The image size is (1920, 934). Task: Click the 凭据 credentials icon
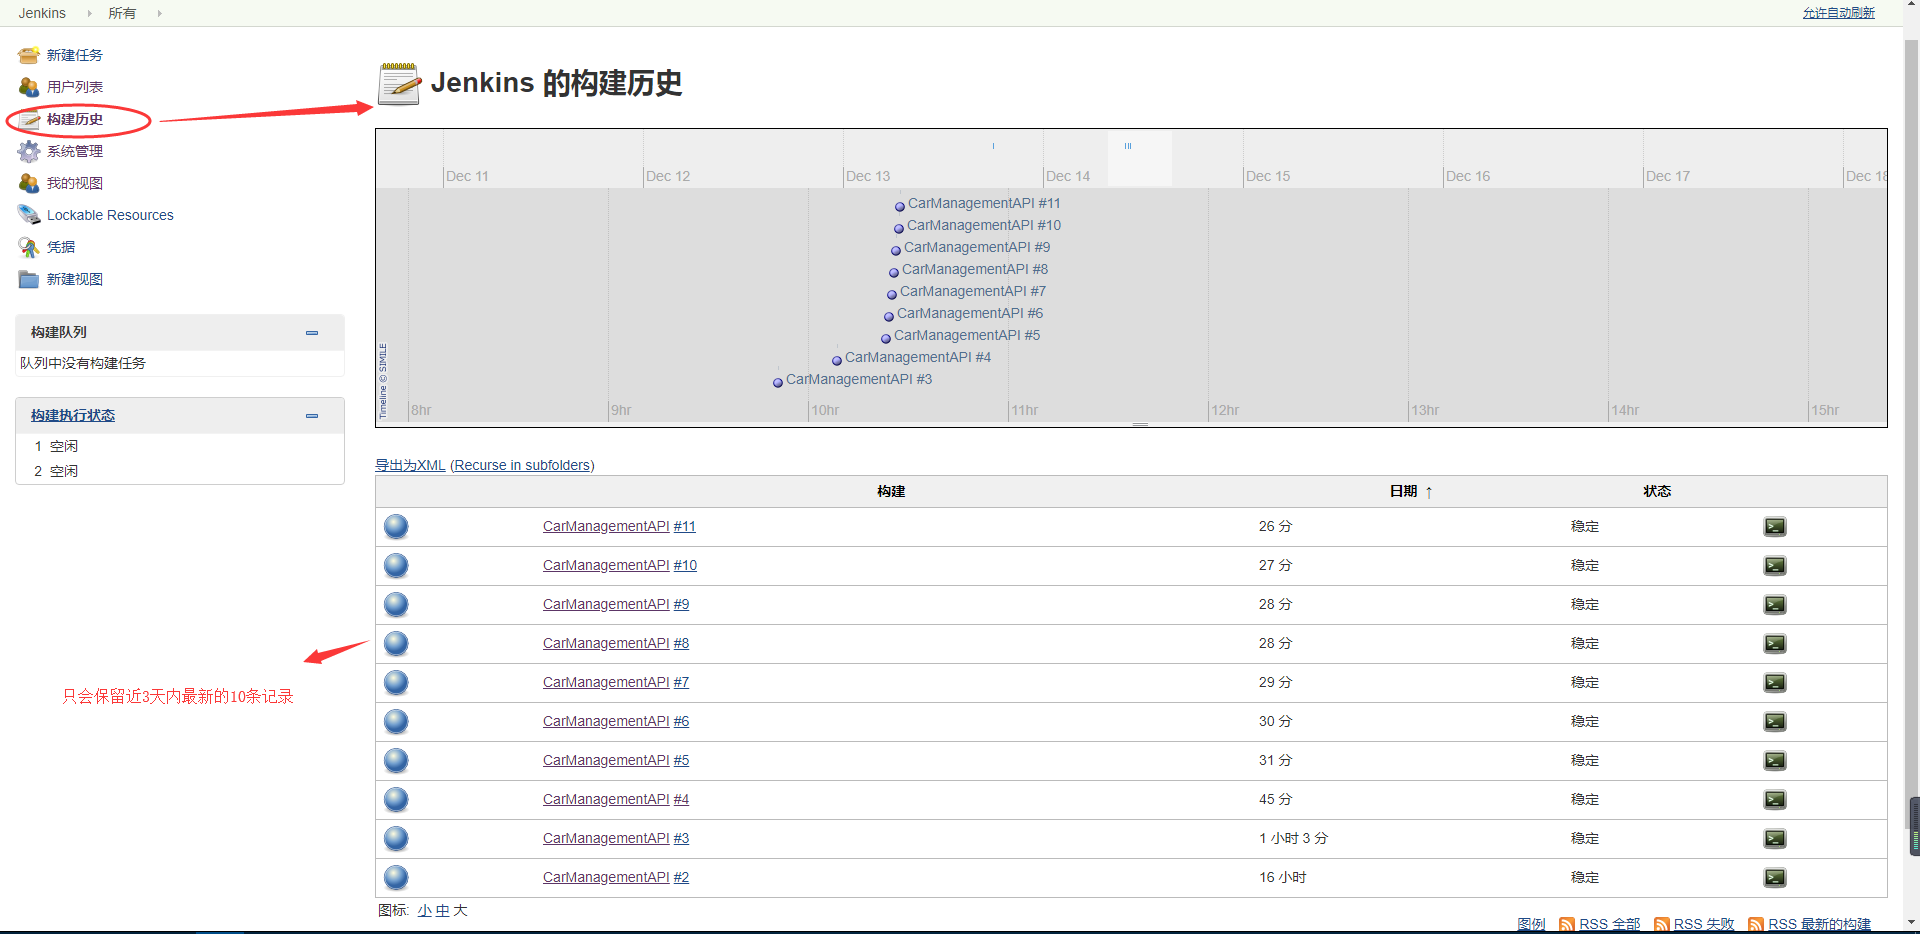(29, 247)
